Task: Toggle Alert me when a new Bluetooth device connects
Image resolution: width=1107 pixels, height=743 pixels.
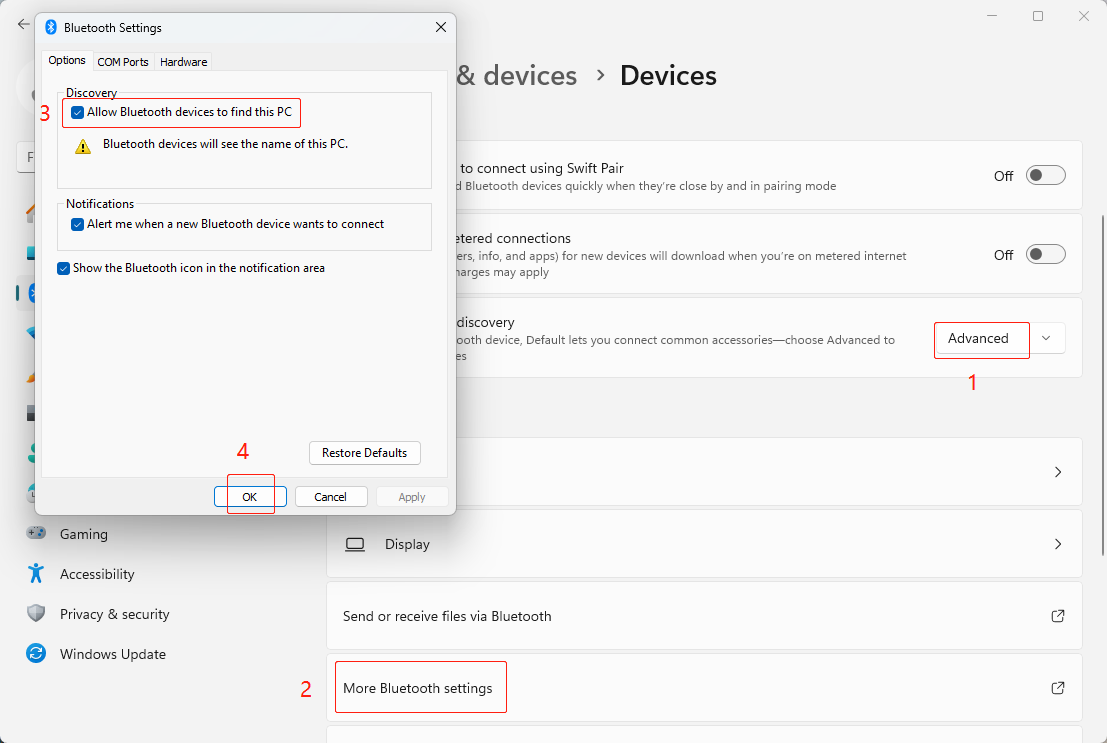Action: [78, 225]
